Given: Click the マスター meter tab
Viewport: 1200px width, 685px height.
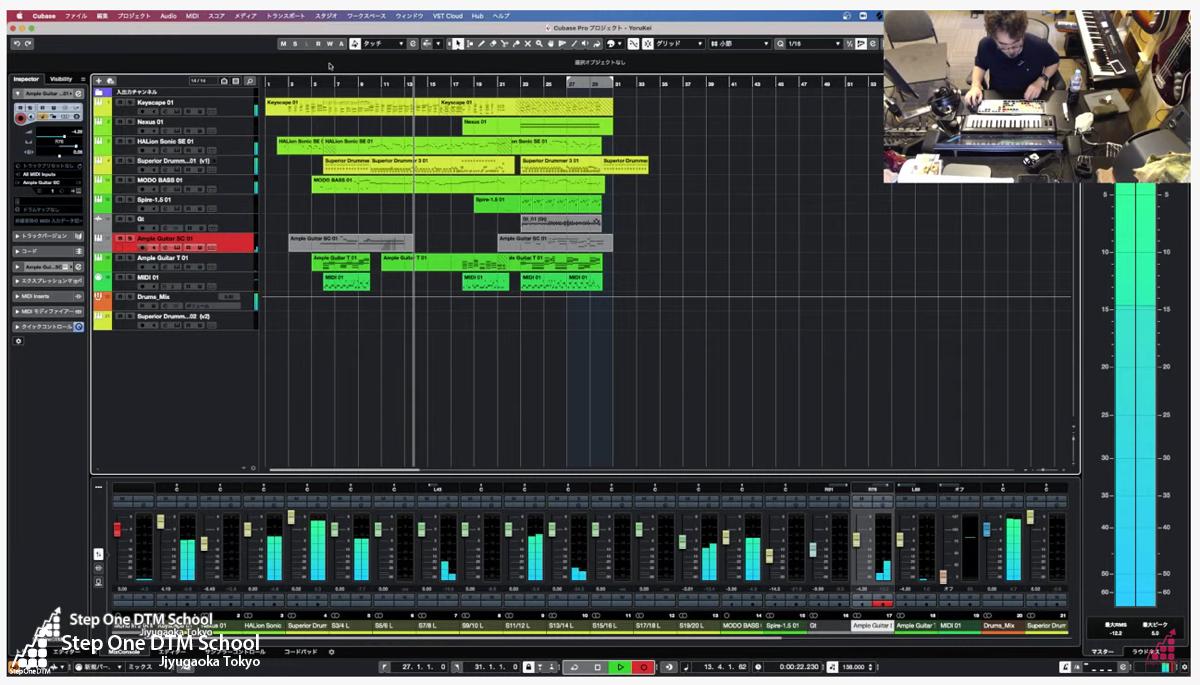Looking at the screenshot, I should (1102, 651).
